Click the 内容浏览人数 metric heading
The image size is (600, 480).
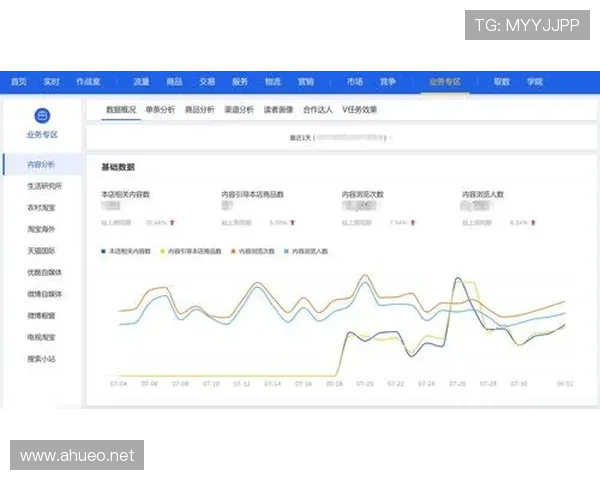(x=483, y=194)
